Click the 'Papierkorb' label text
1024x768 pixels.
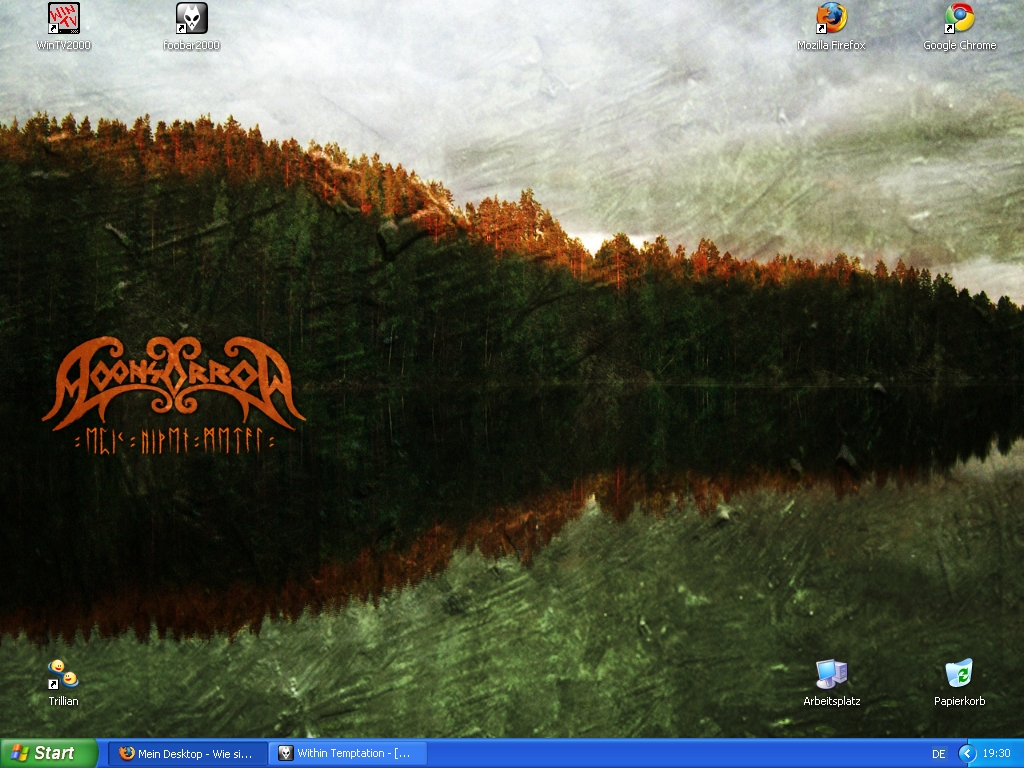pyautogui.click(x=959, y=701)
